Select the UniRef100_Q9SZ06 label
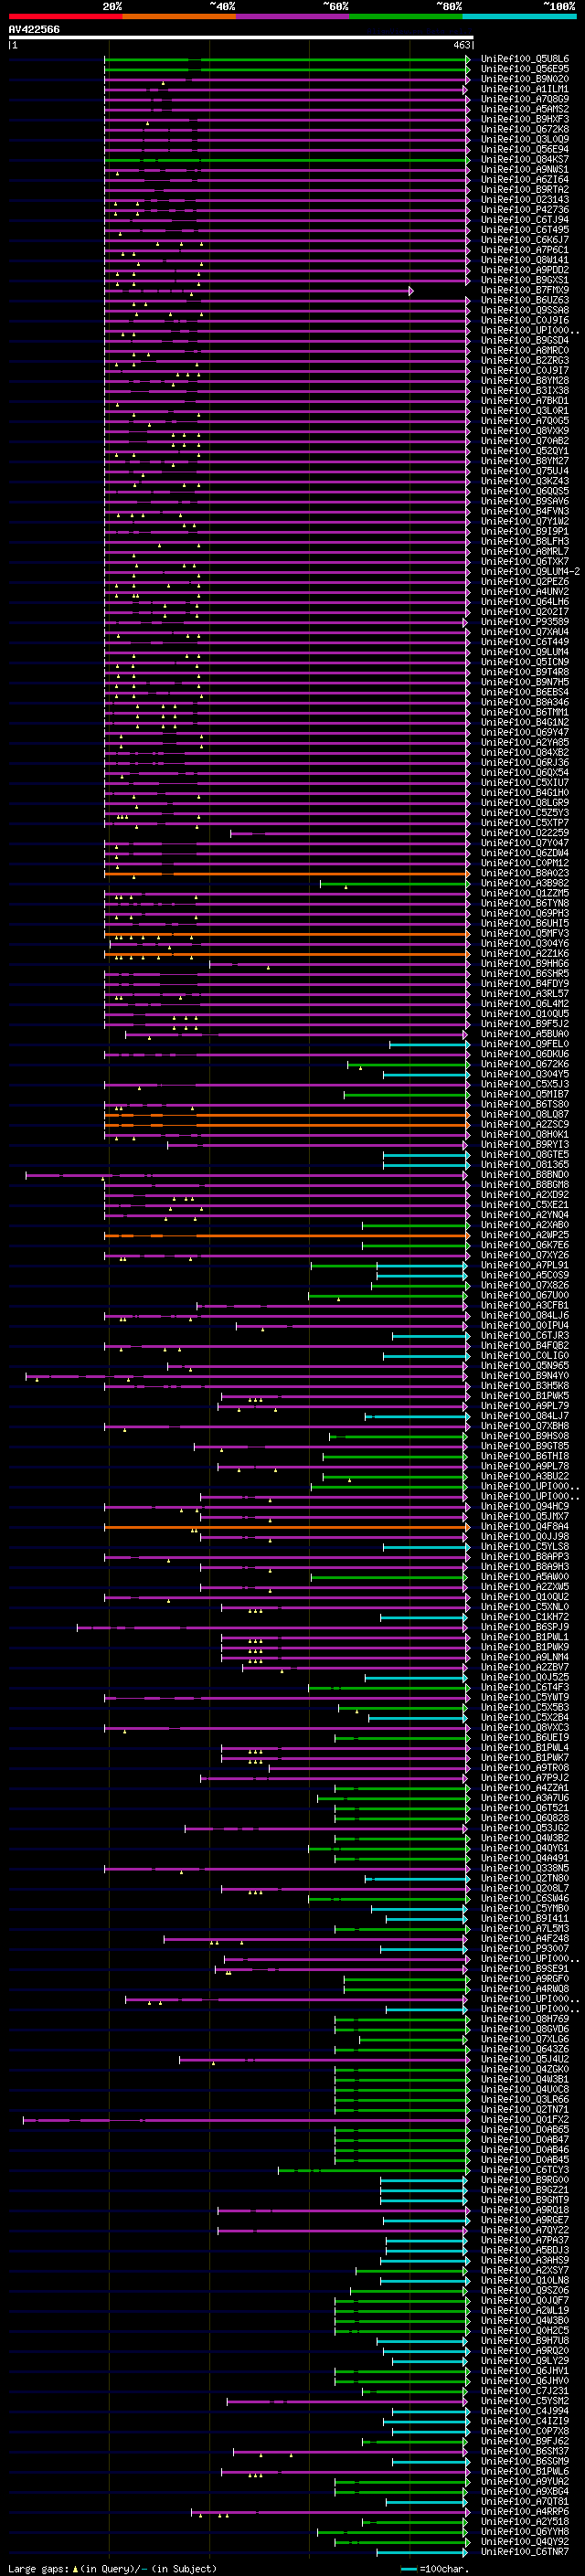 point(525,2291)
